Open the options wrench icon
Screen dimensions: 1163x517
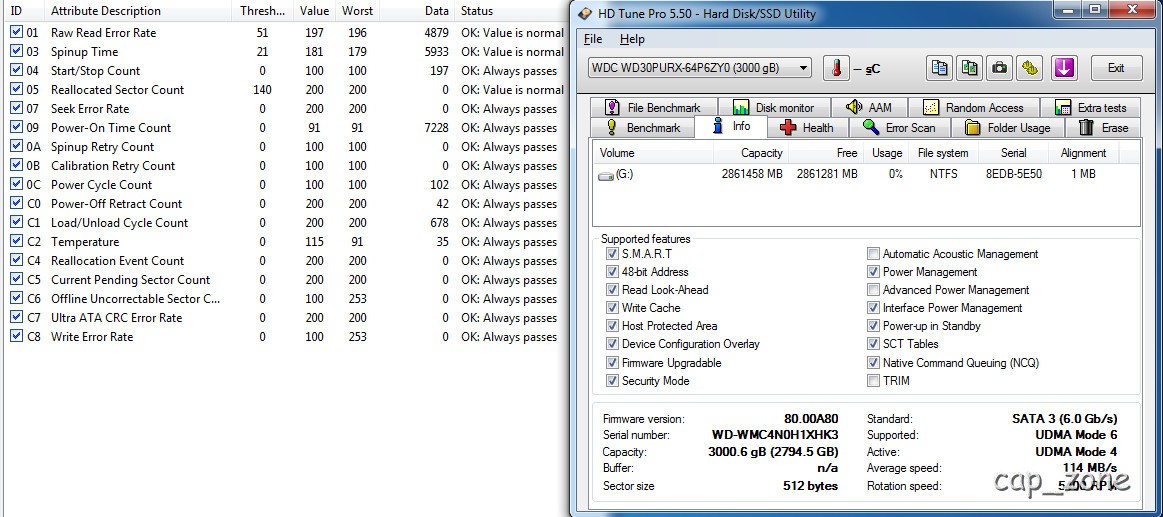click(1029, 67)
